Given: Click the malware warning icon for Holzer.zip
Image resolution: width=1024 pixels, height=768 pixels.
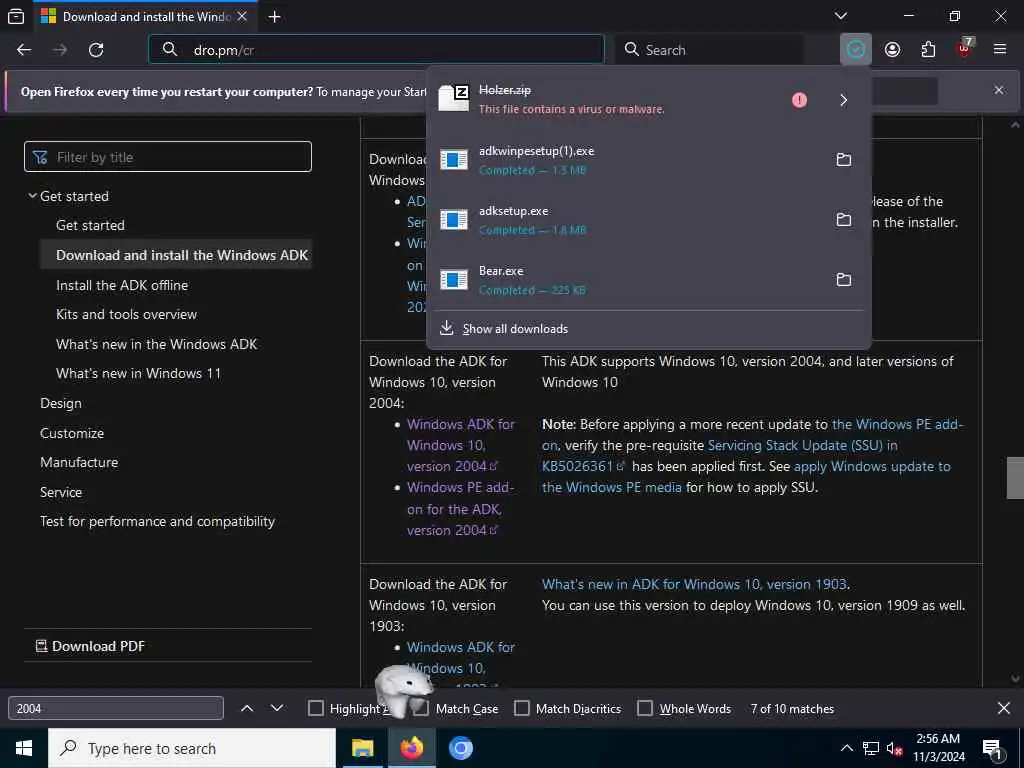Looking at the screenshot, I should tap(799, 100).
